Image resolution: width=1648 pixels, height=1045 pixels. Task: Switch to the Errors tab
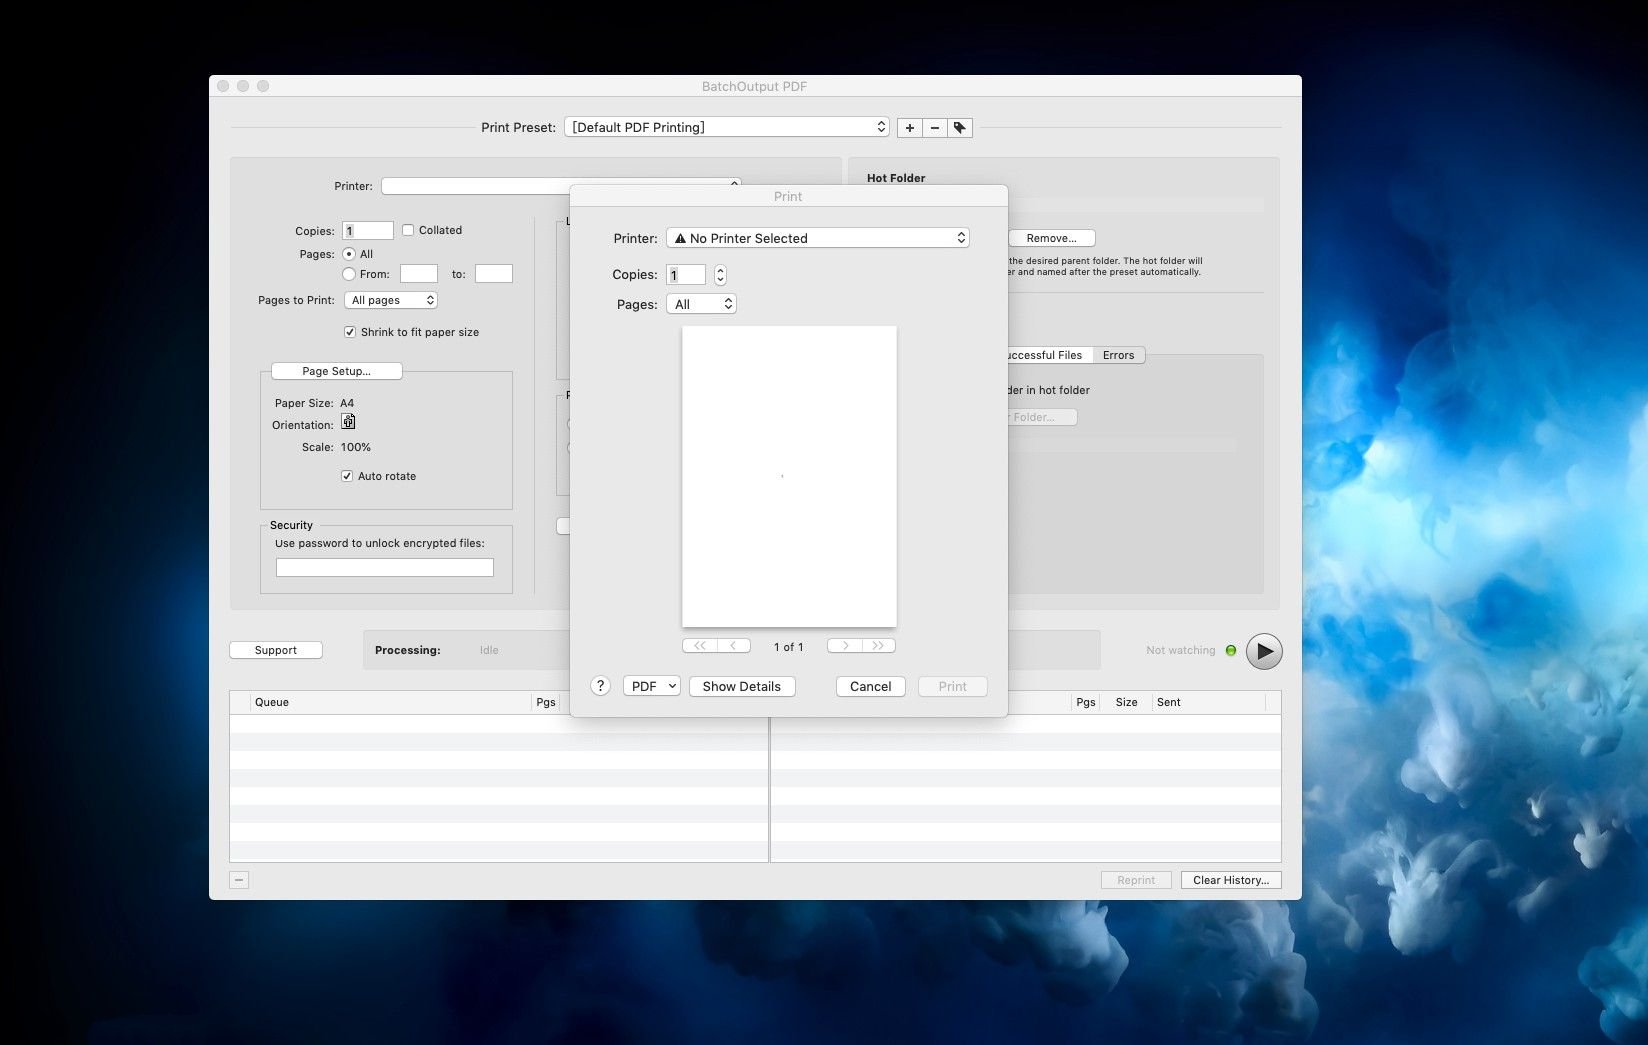coord(1118,355)
